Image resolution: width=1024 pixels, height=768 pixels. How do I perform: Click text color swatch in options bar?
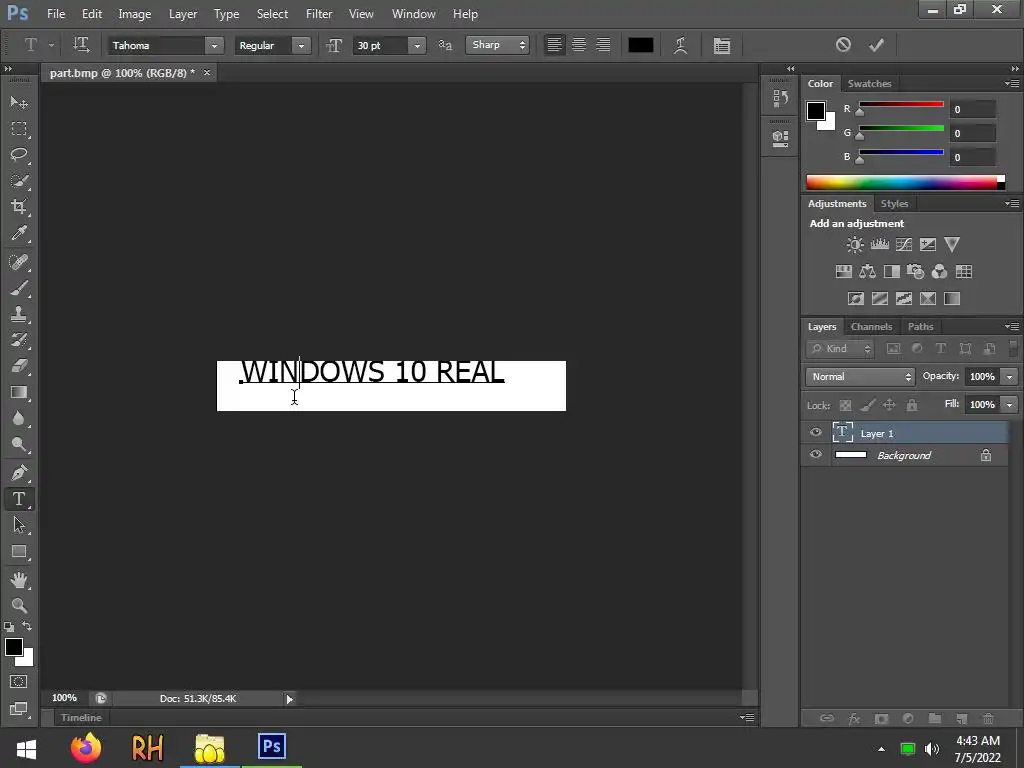(641, 45)
